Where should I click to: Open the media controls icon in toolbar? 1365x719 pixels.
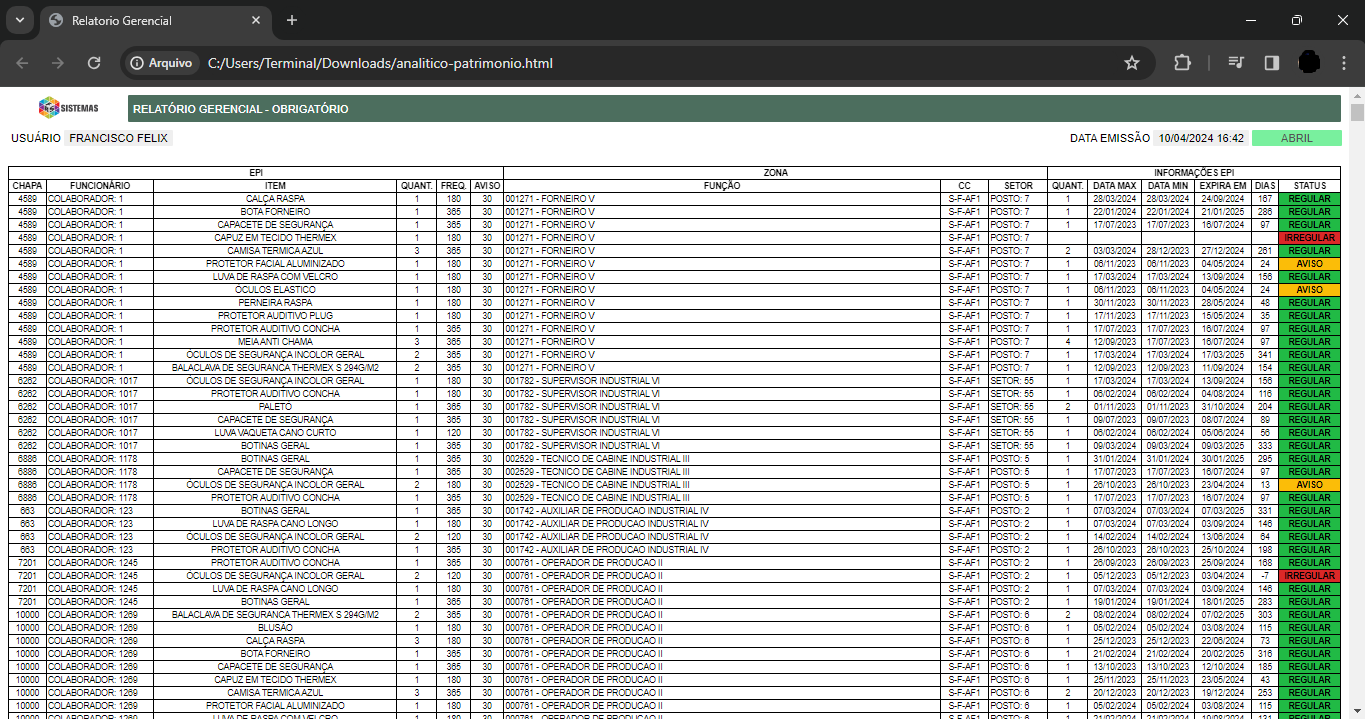coord(1237,63)
